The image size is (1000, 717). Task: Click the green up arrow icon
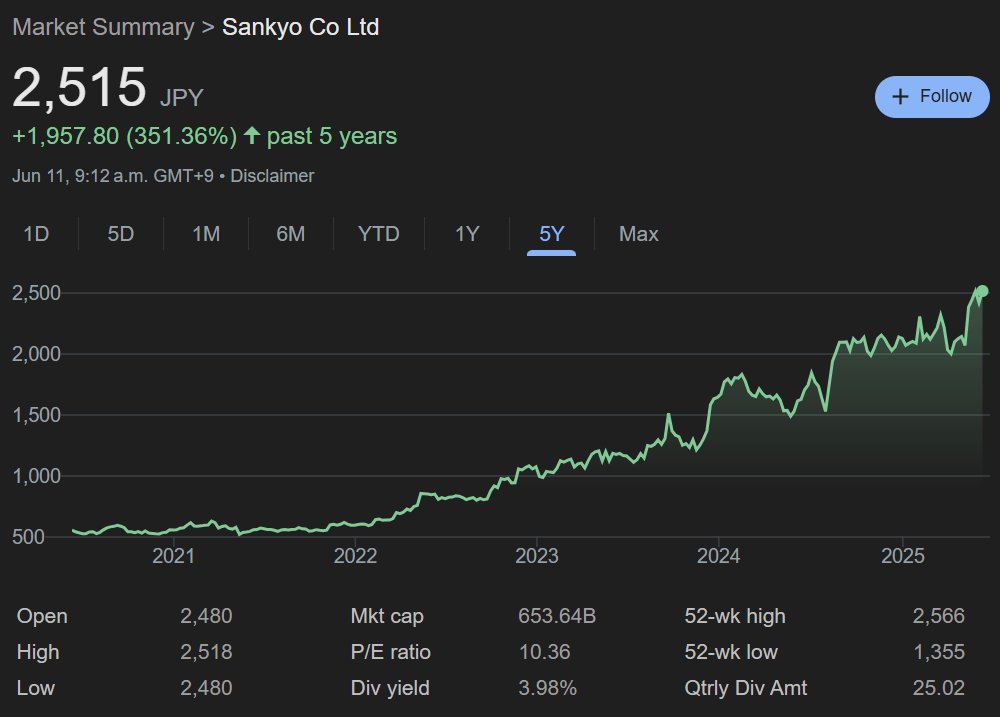[252, 135]
